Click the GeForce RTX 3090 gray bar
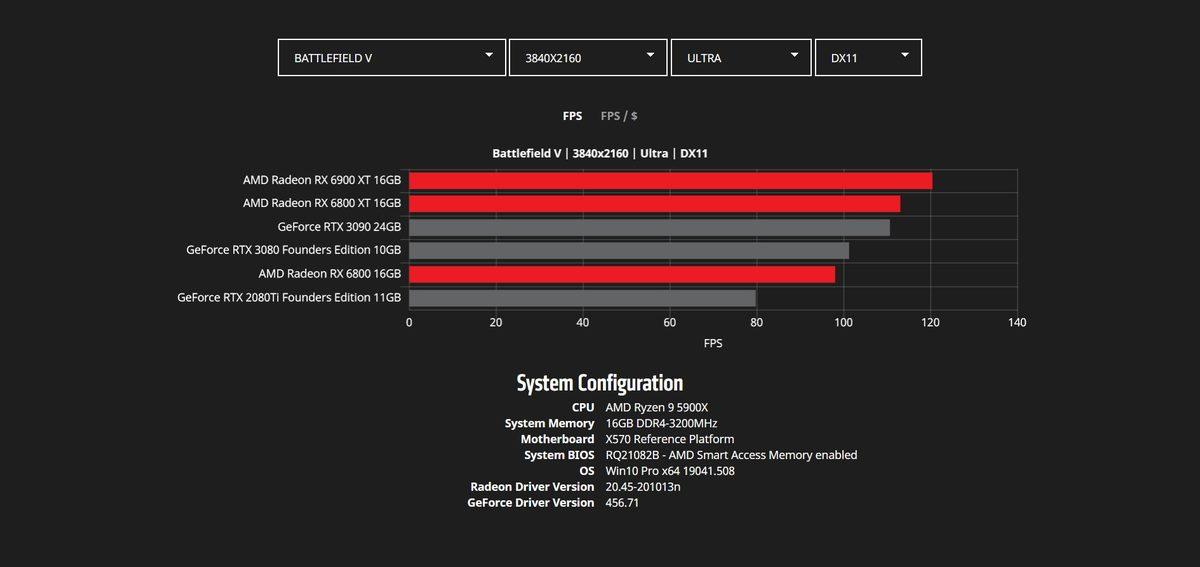The image size is (1200, 567). [650, 227]
